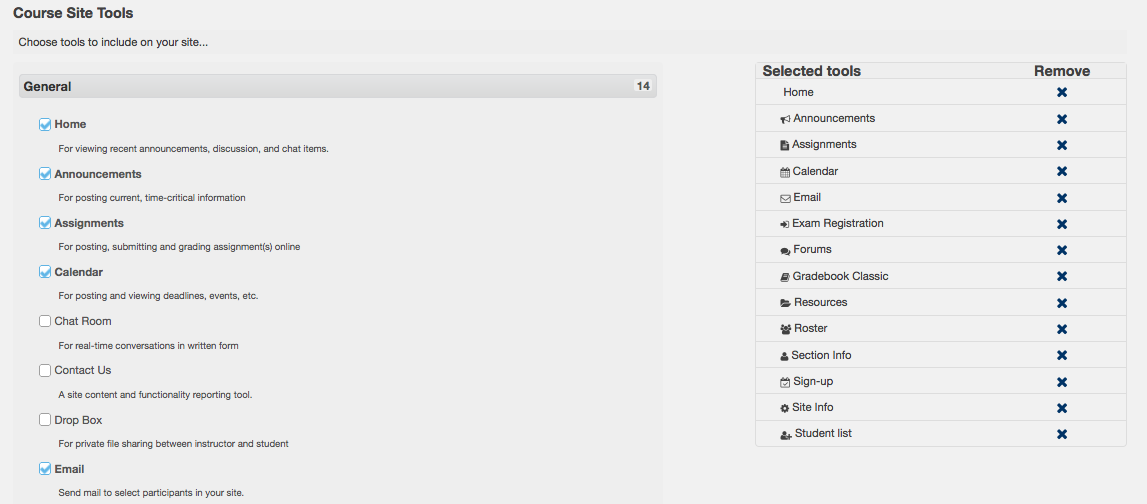The height and width of the screenshot is (504, 1147).
Task: Enable the Chat Room checkbox
Action: click(45, 321)
